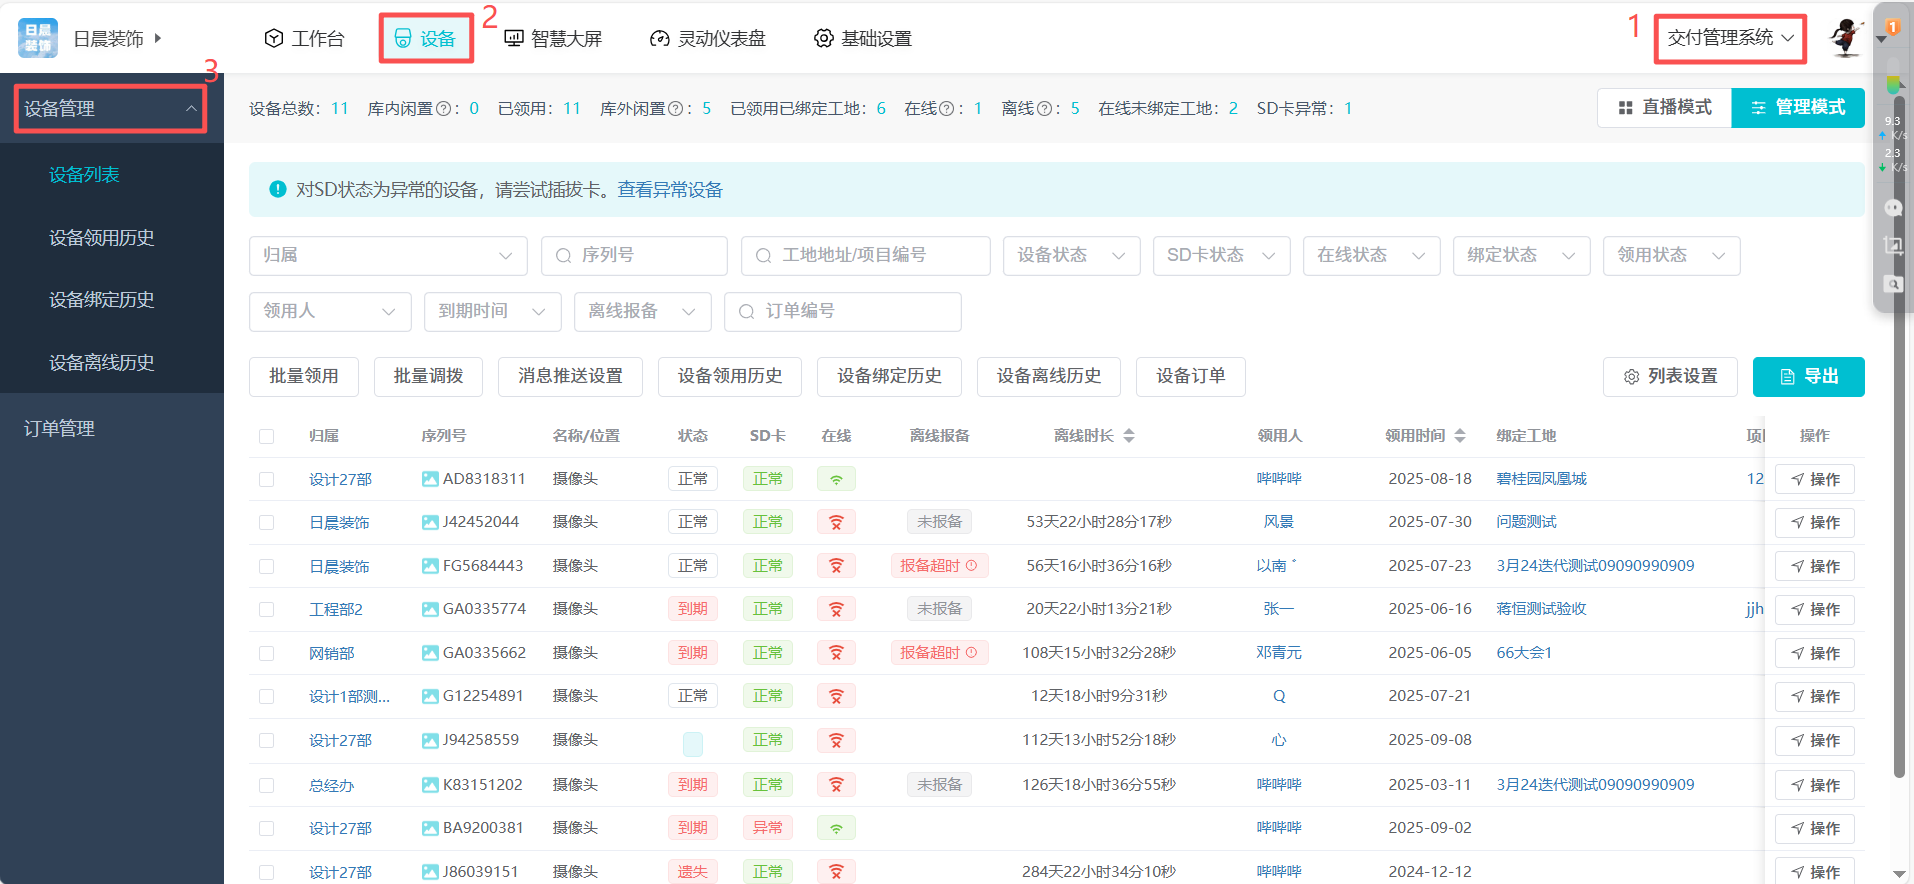1914x884 pixels.
Task: Check the row checkbox for GA0335662
Action: (x=266, y=653)
